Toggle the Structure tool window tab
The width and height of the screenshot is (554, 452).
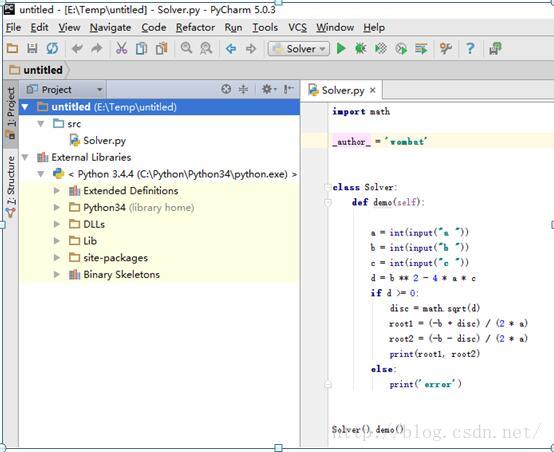point(11,187)
